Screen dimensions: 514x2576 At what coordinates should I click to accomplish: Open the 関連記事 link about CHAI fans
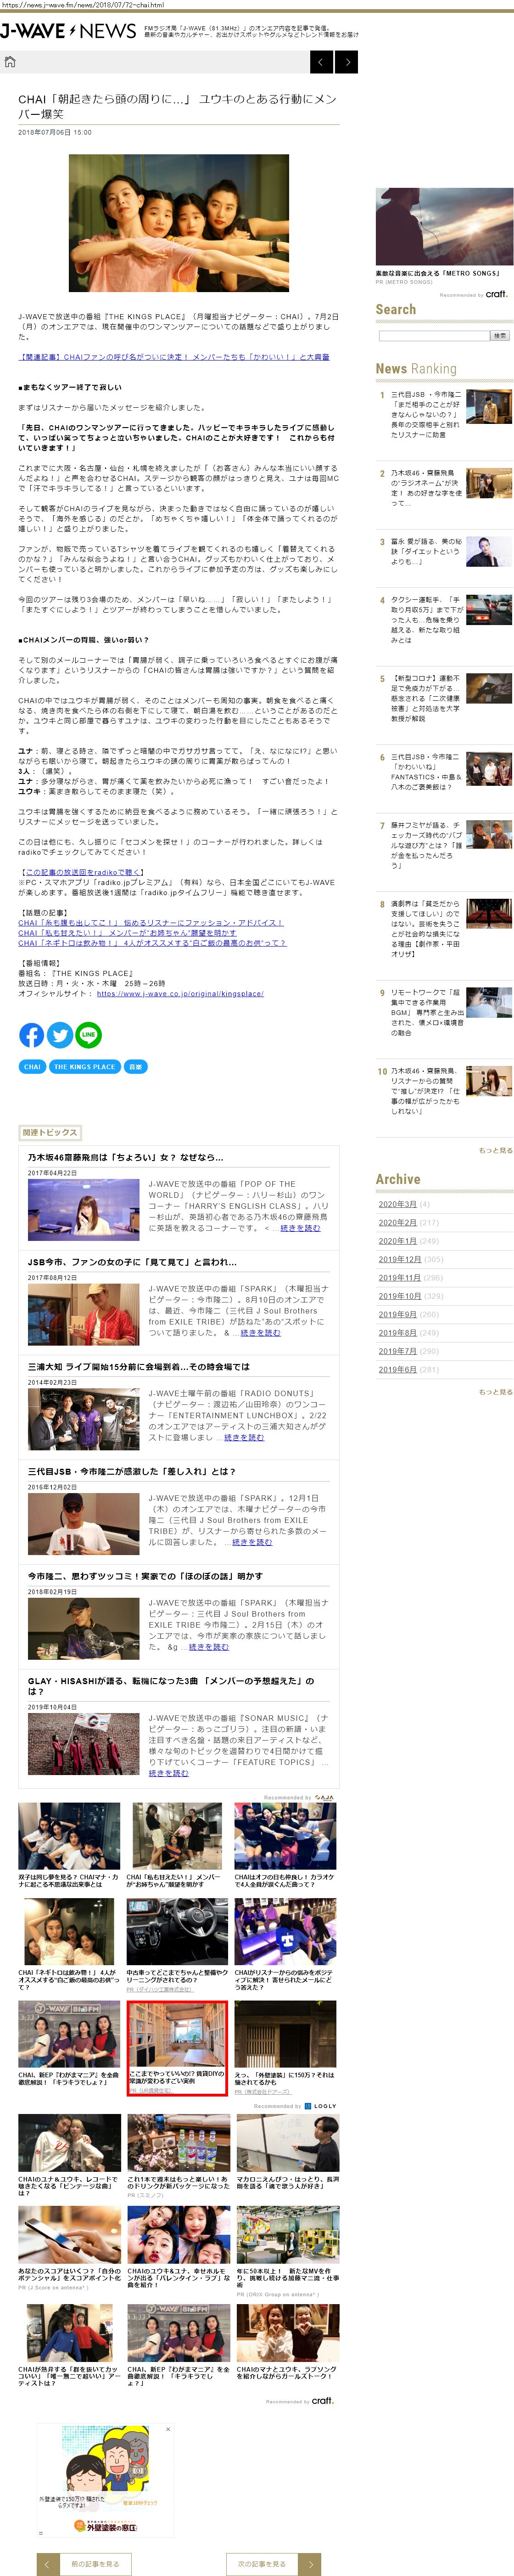(174, 356)
